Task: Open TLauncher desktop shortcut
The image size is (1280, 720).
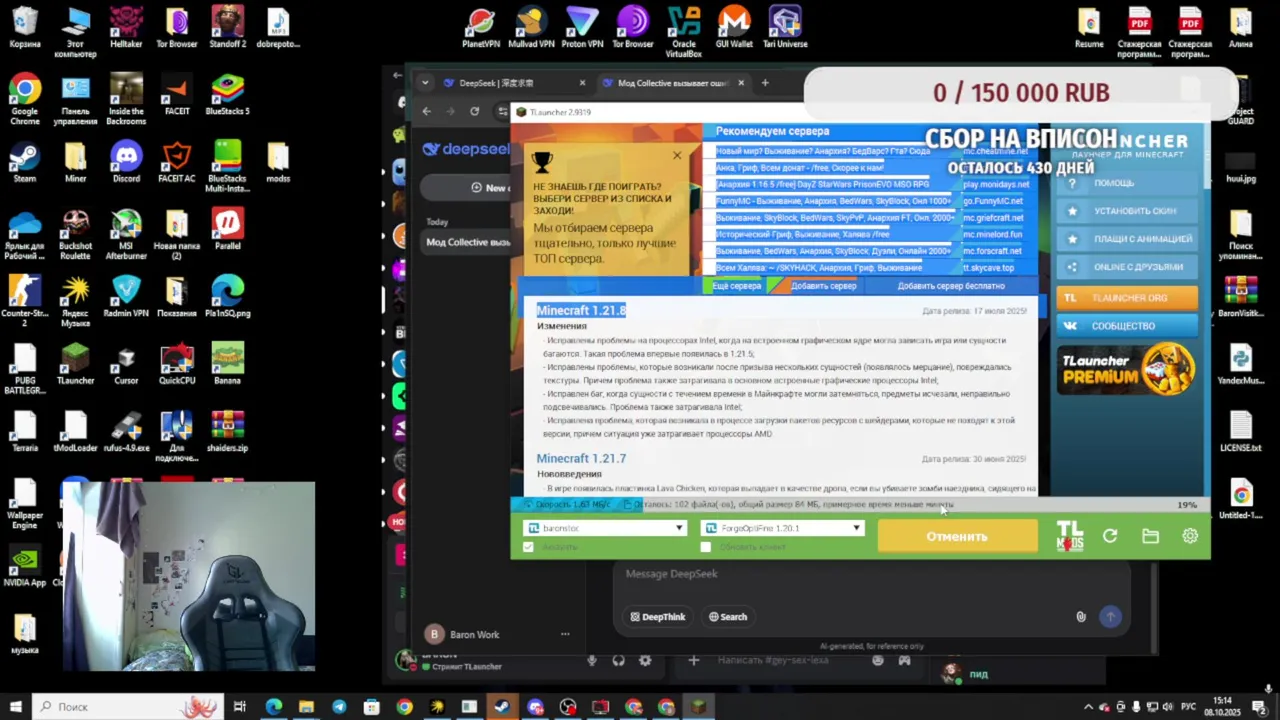Action: [x=75, y=365]
